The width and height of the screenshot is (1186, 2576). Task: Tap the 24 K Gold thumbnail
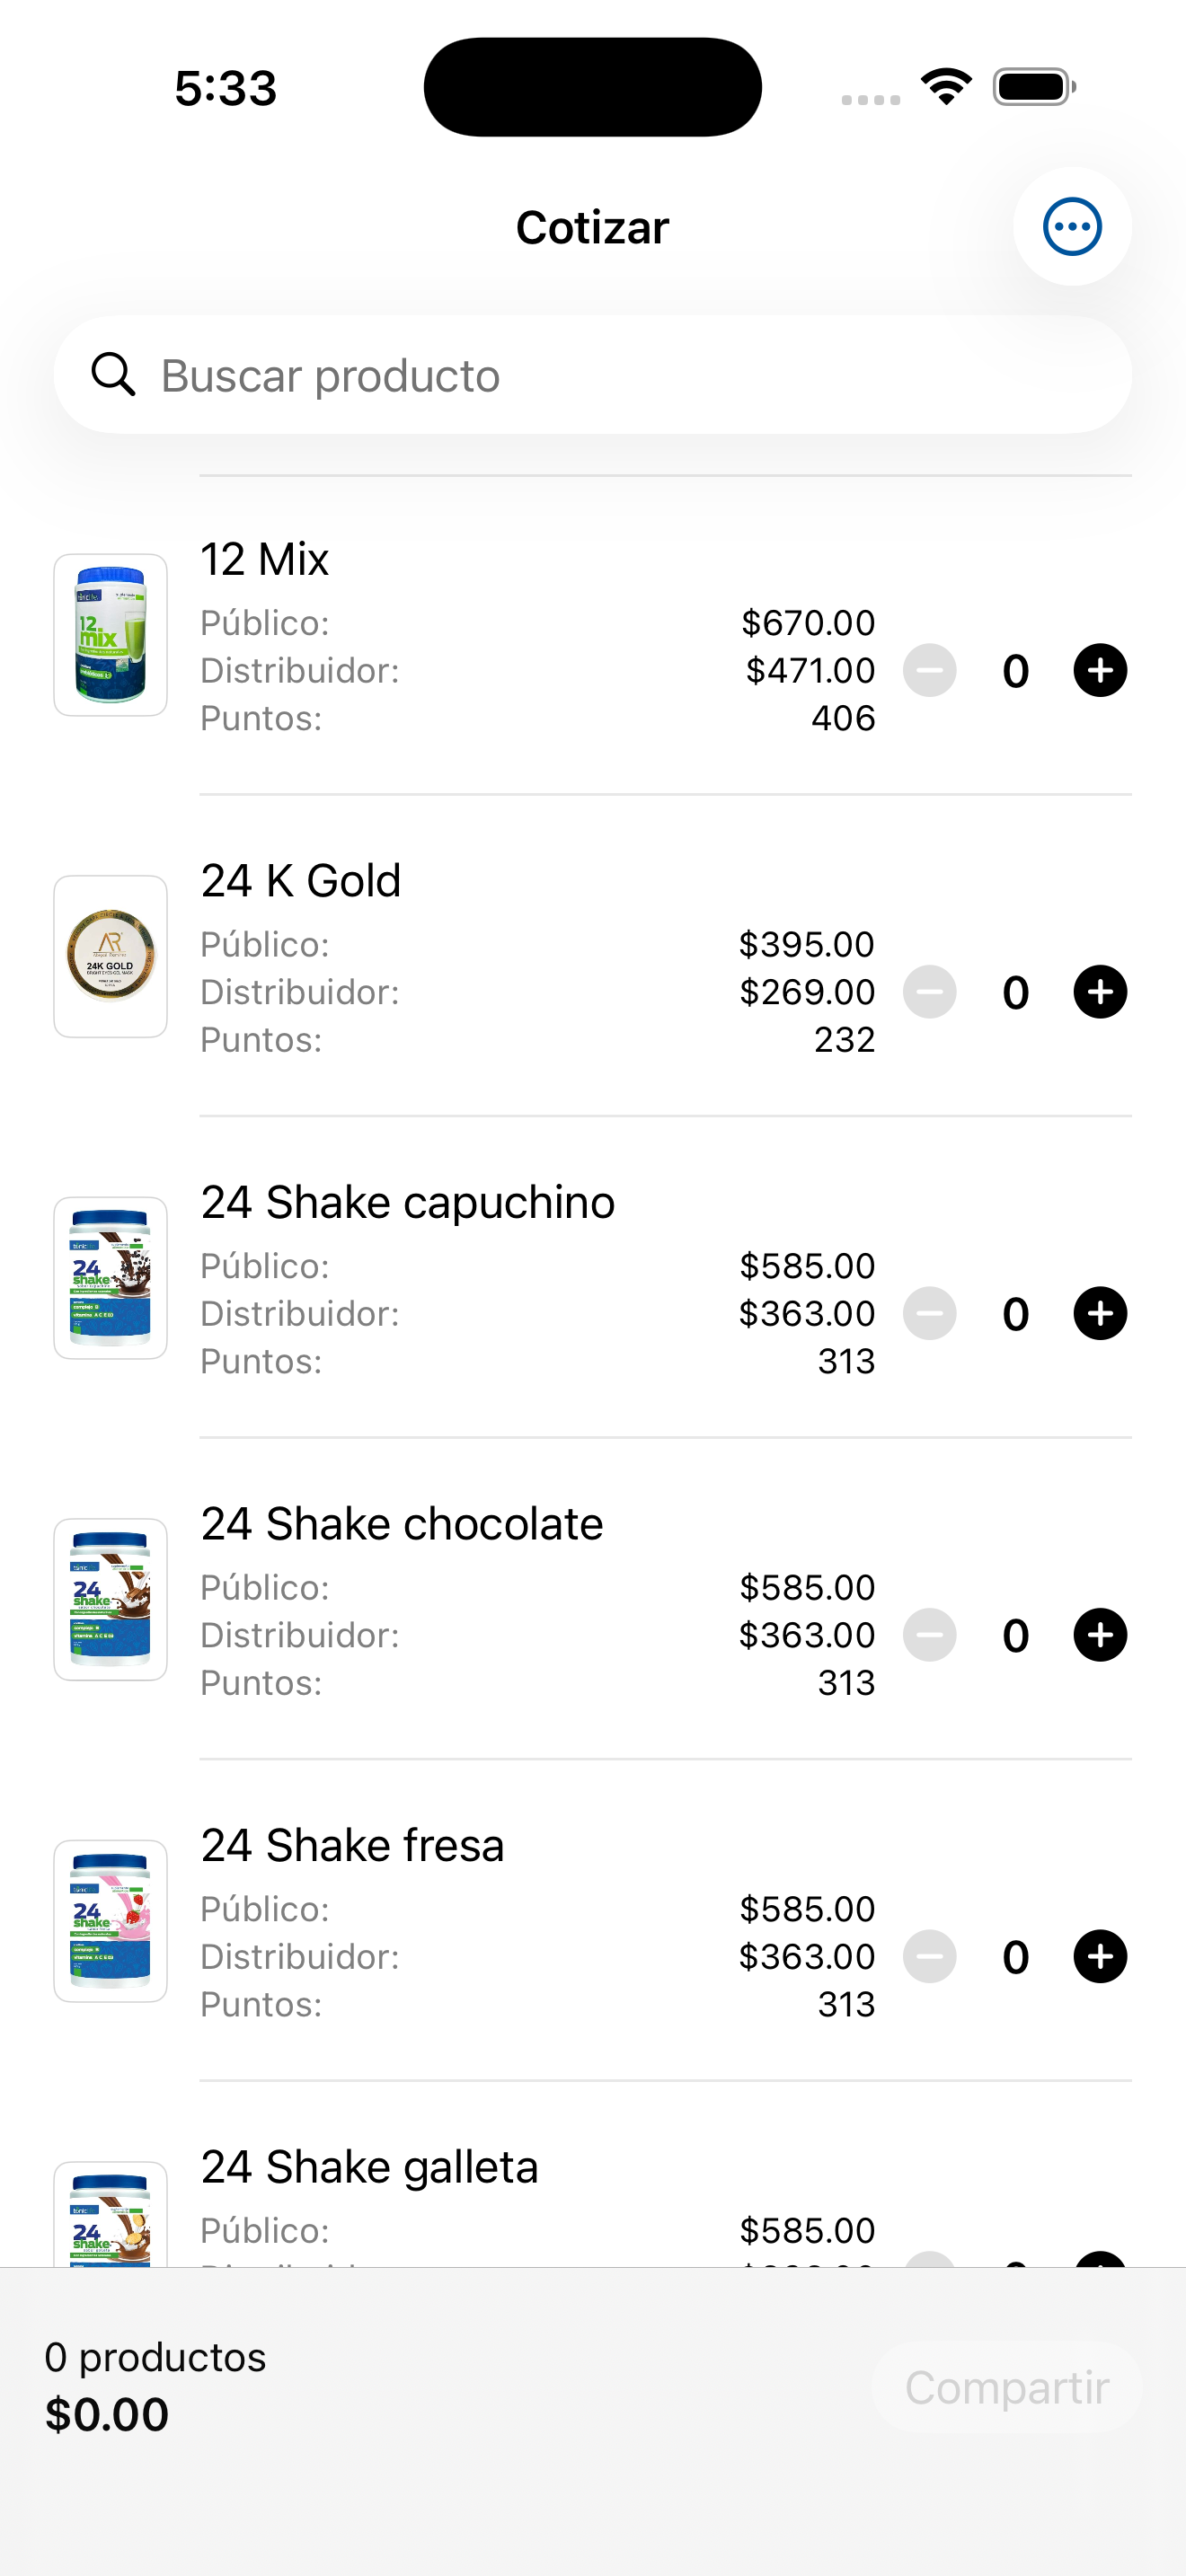click(110, 957)
